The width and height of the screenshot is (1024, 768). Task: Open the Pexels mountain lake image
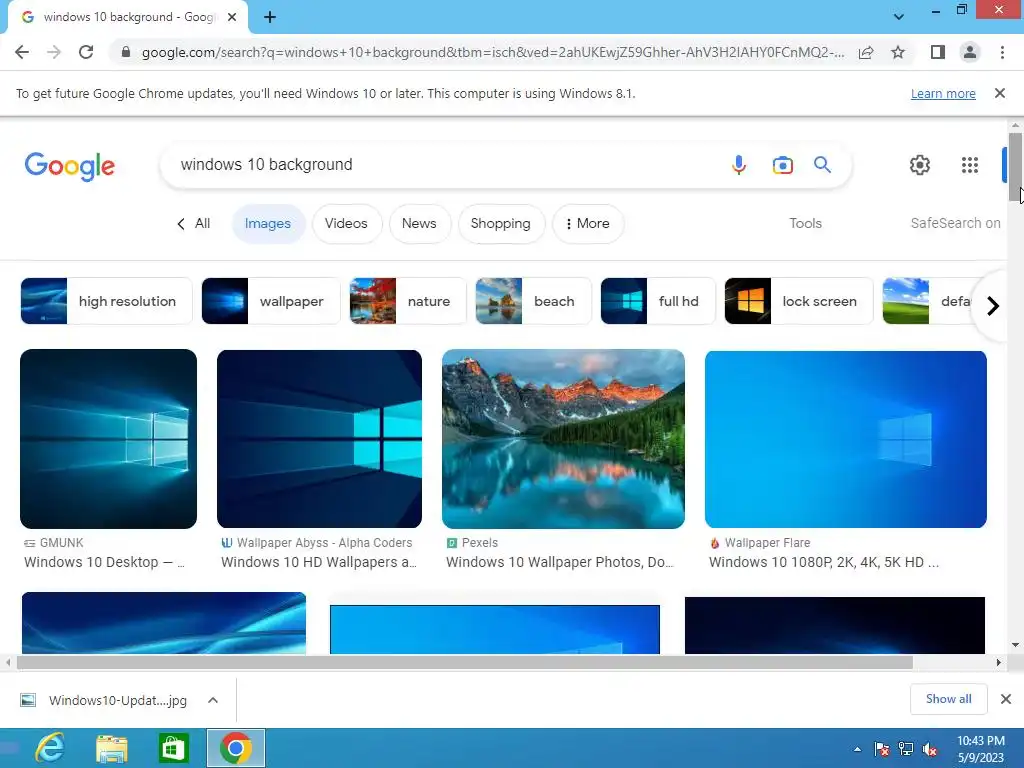[x=564, y=439]
